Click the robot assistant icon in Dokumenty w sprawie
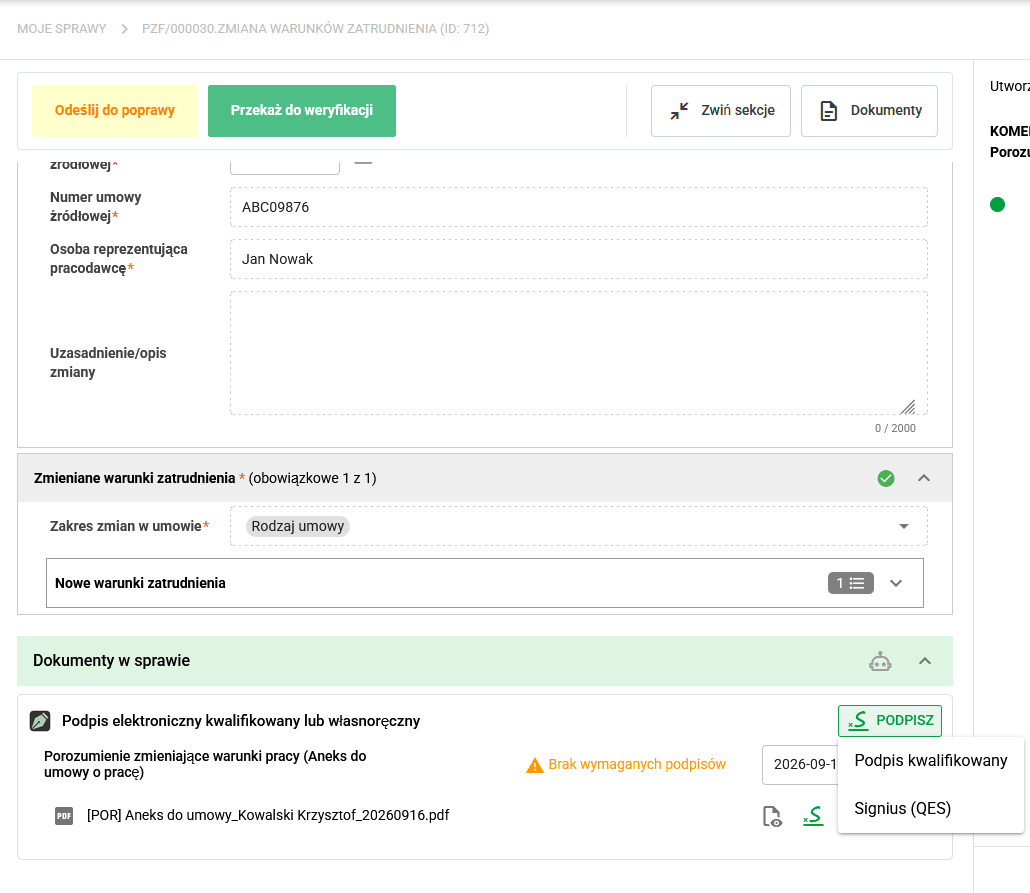Screen dimensions: 1030x893 pyautogui.click(x=880, y=661)
